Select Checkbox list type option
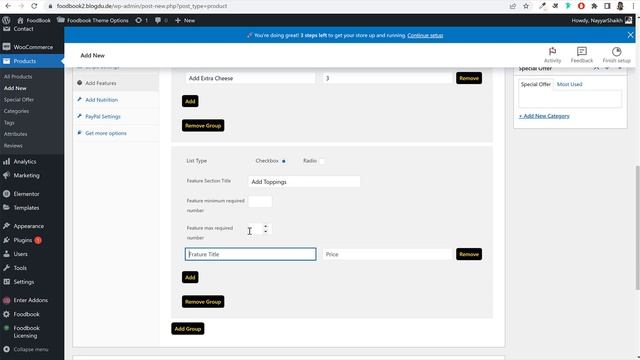 pos(284,161)
